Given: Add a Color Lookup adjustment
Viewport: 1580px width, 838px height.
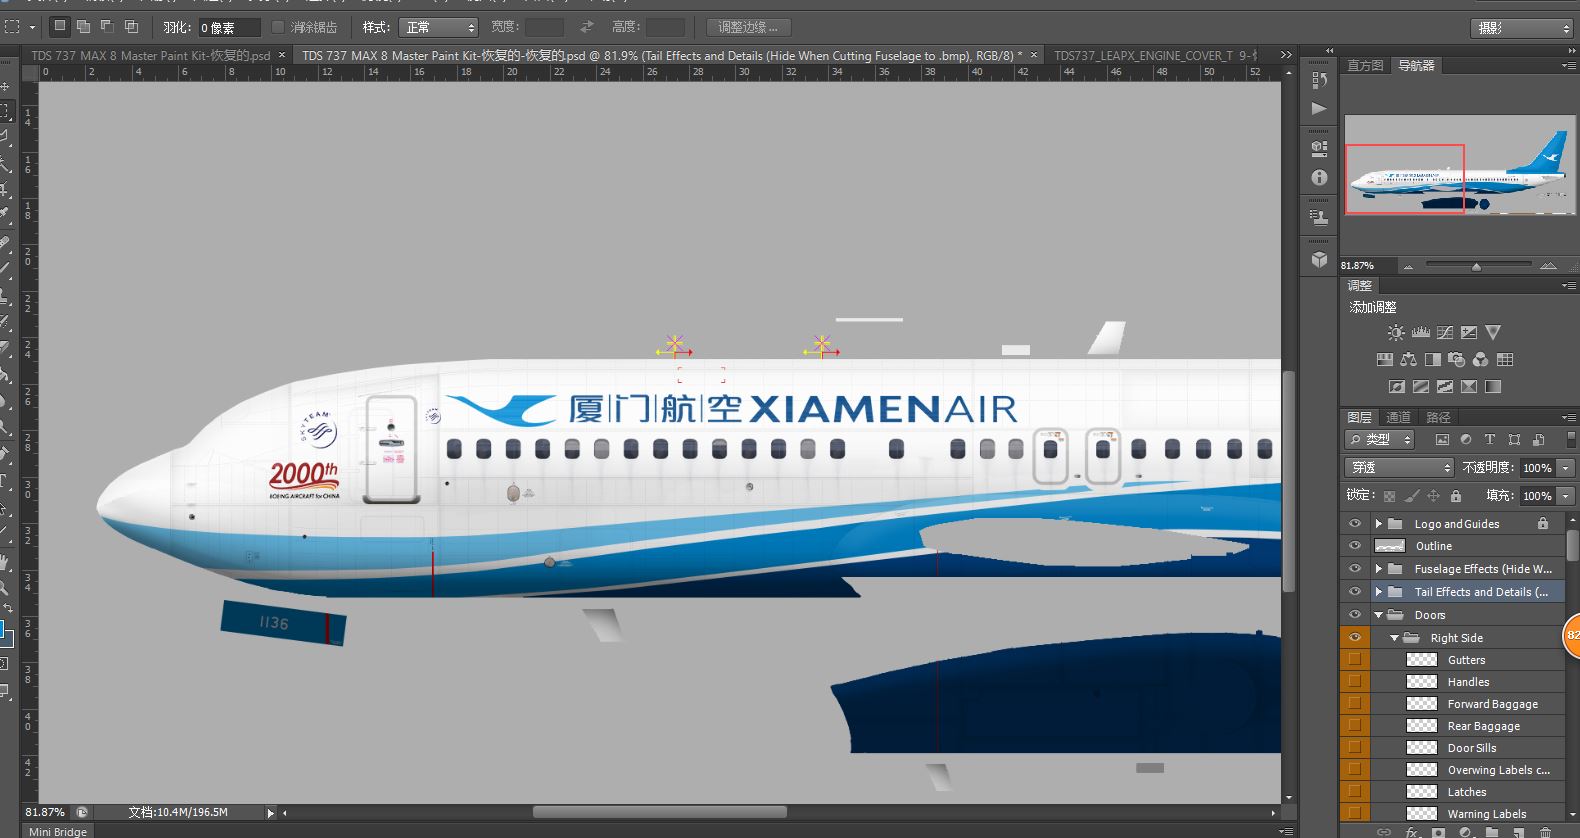Looking at the screenshot, I should (x=1505, y=360).
